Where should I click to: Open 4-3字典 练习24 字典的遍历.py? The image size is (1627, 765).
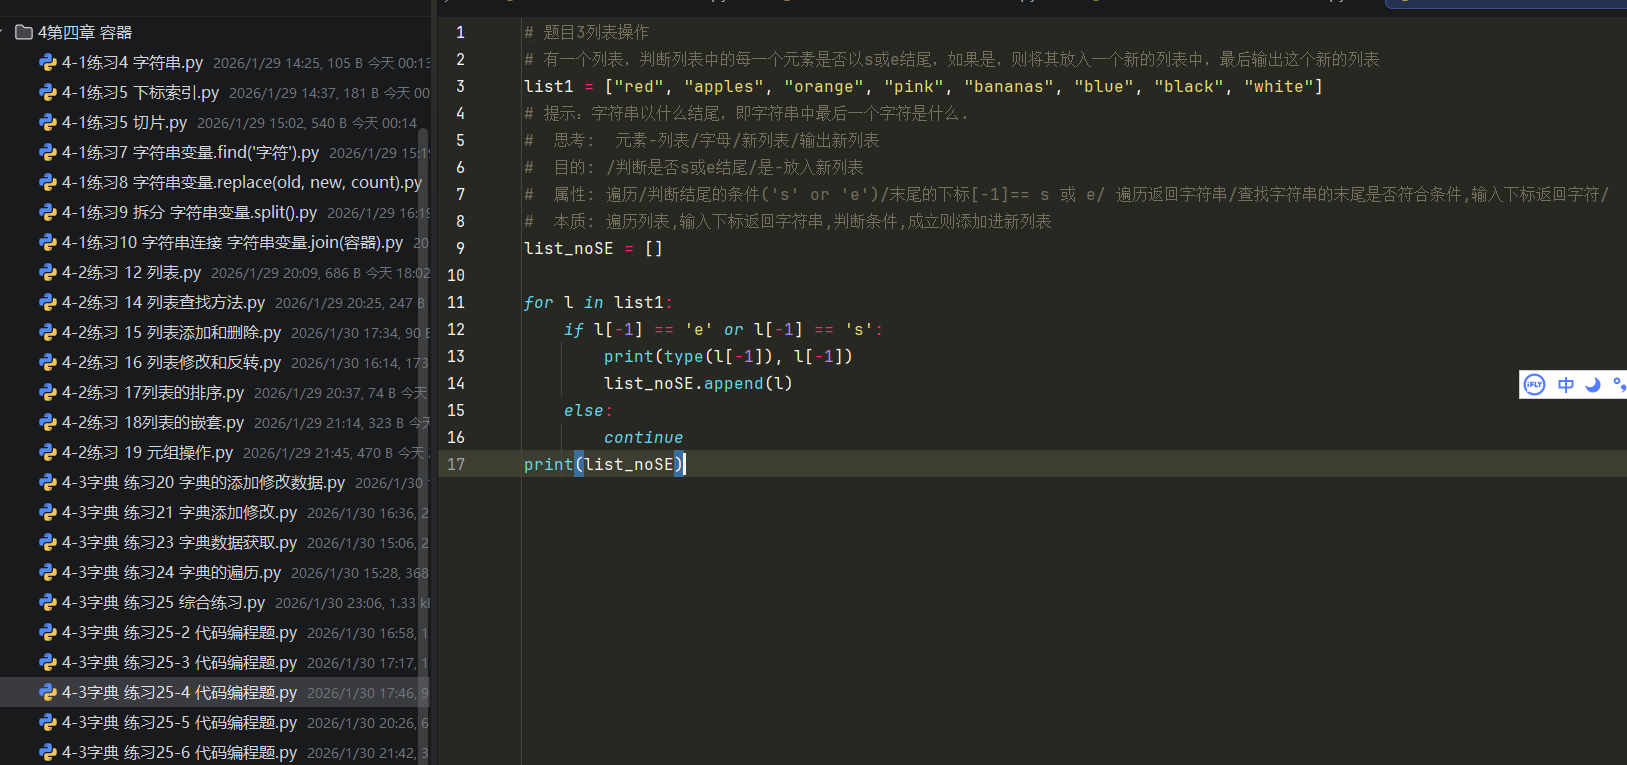171,572
